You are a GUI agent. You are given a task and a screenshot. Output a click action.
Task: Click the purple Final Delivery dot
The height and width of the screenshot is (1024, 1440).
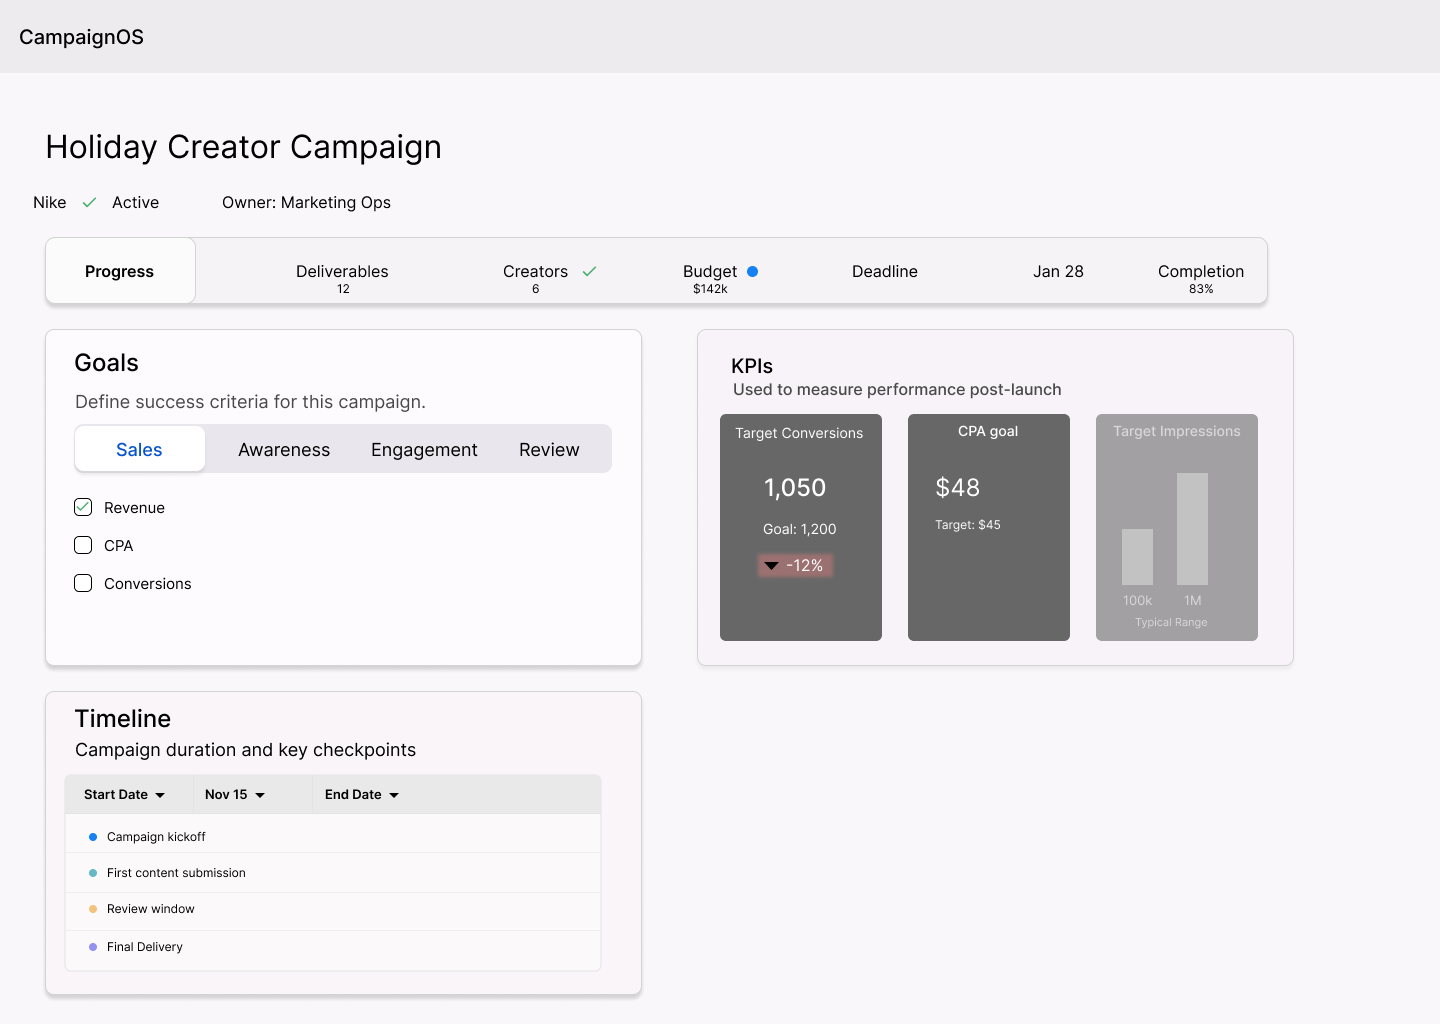93,947
